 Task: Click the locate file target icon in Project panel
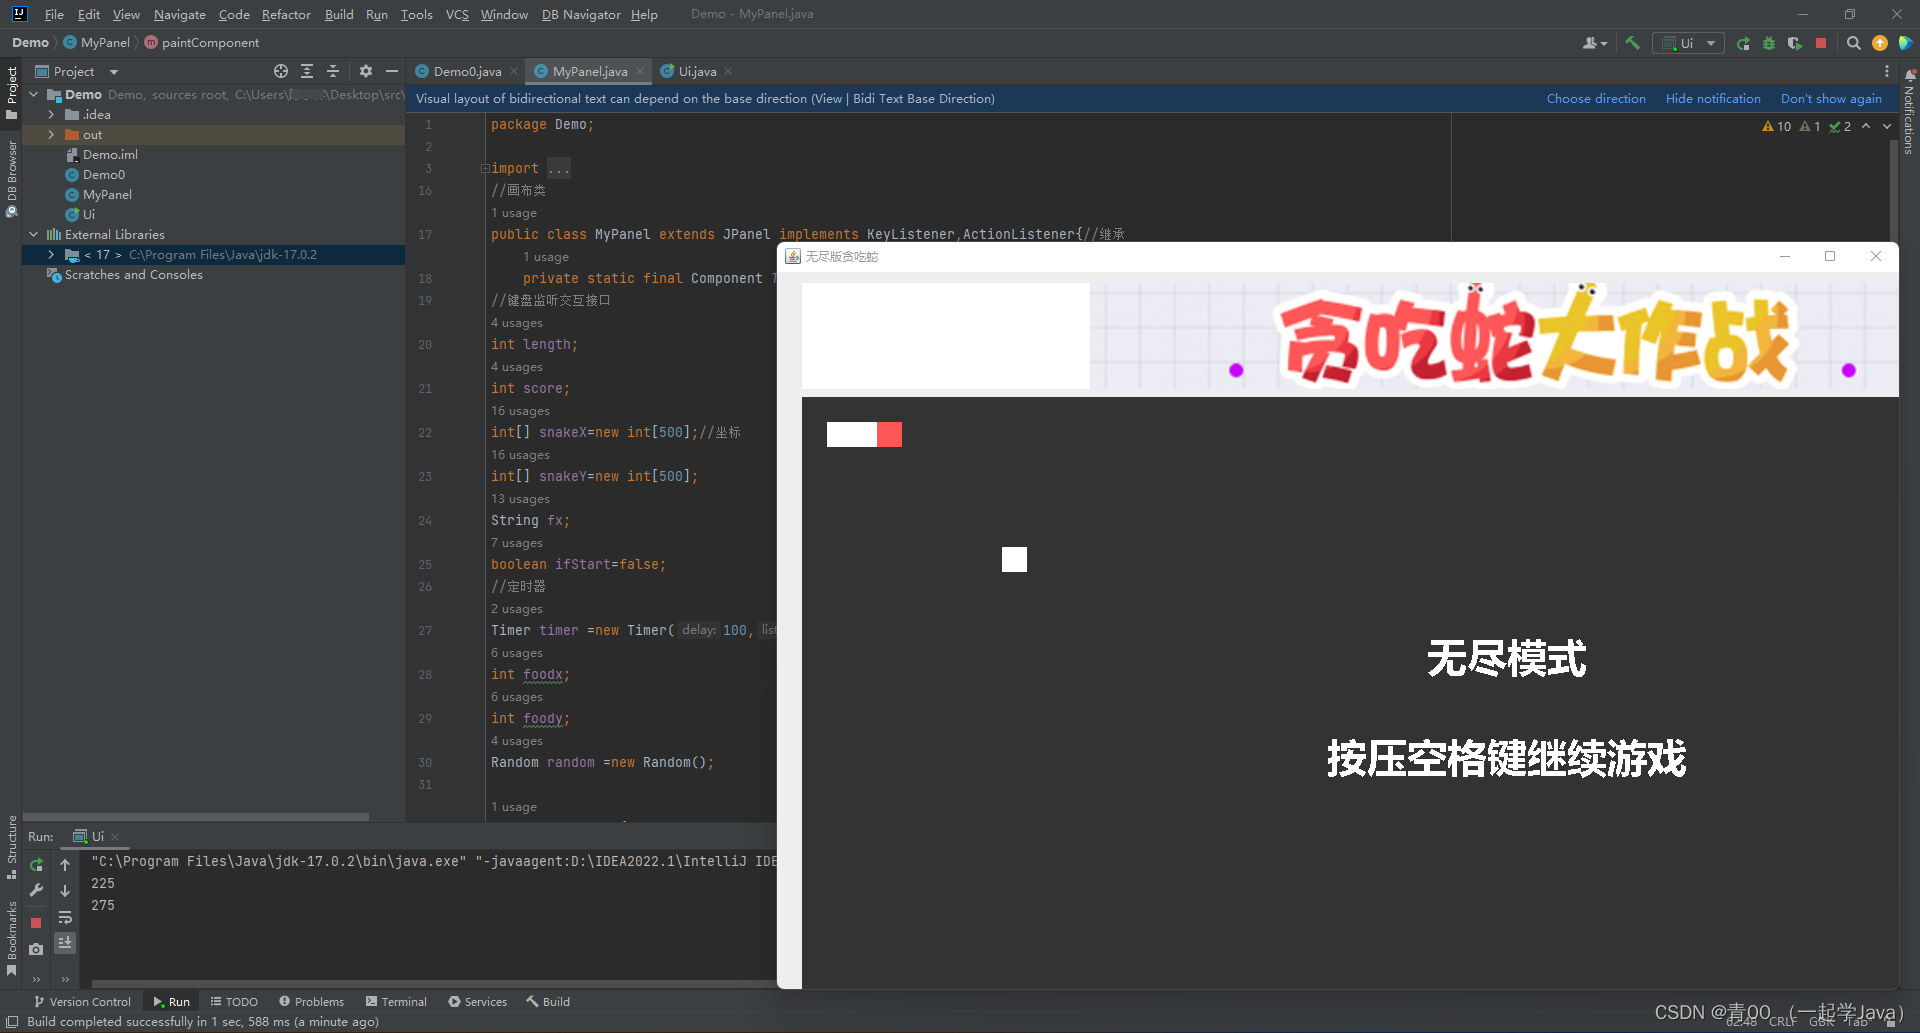(x=281, y=71)
